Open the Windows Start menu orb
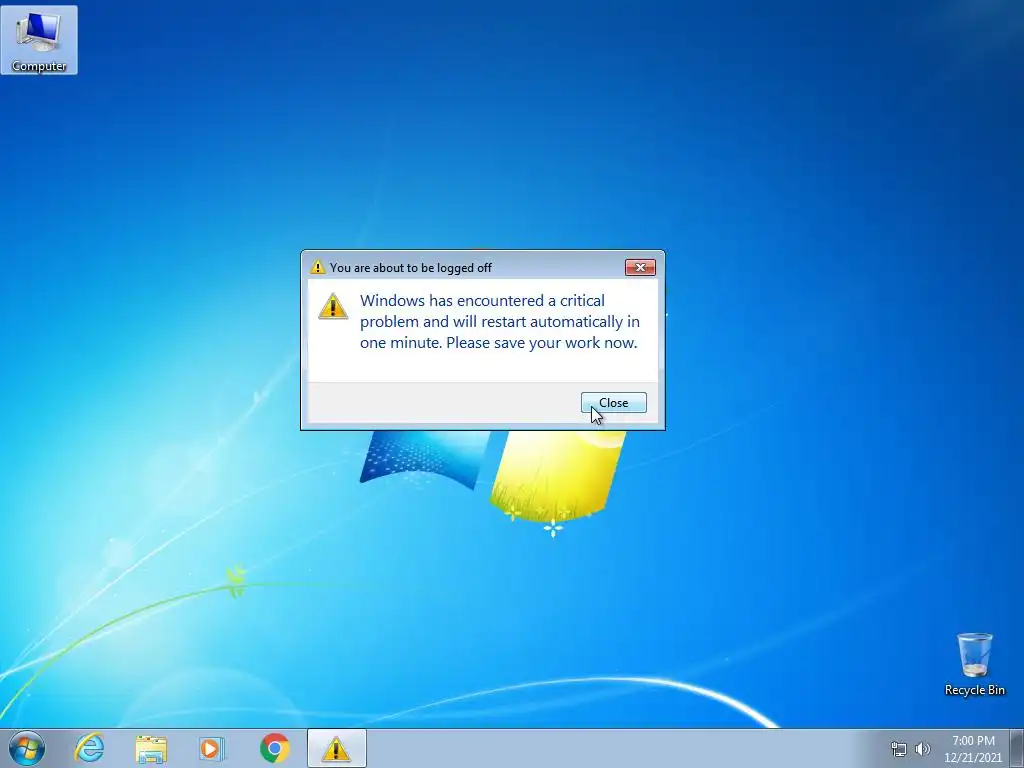Image resolution: width=1024 pixels, height=768 pixels. point(27,748)
